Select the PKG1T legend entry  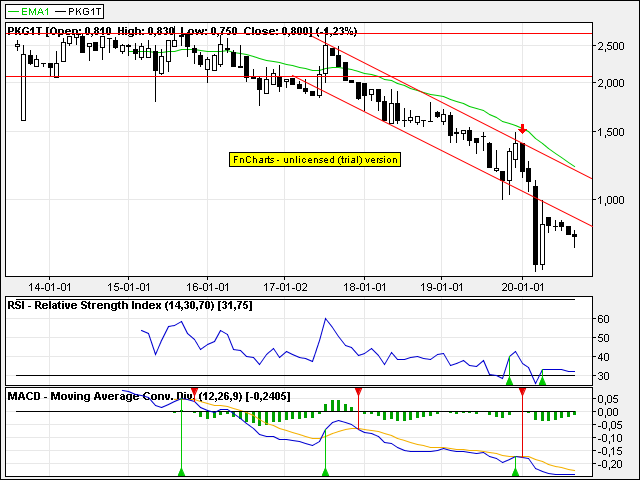78,11
